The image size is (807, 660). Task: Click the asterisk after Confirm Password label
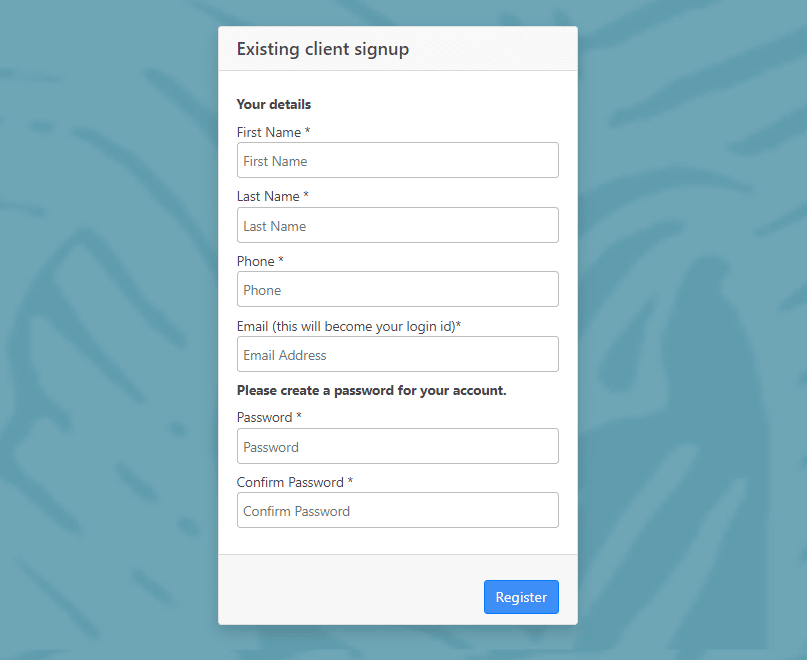pyautogui.click(x=350, y=480)
